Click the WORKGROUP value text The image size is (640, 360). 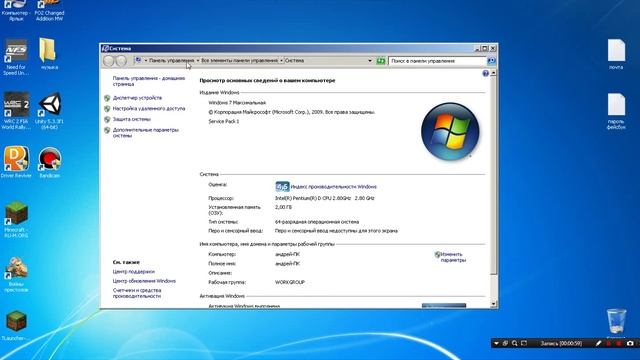pos(290,282)
